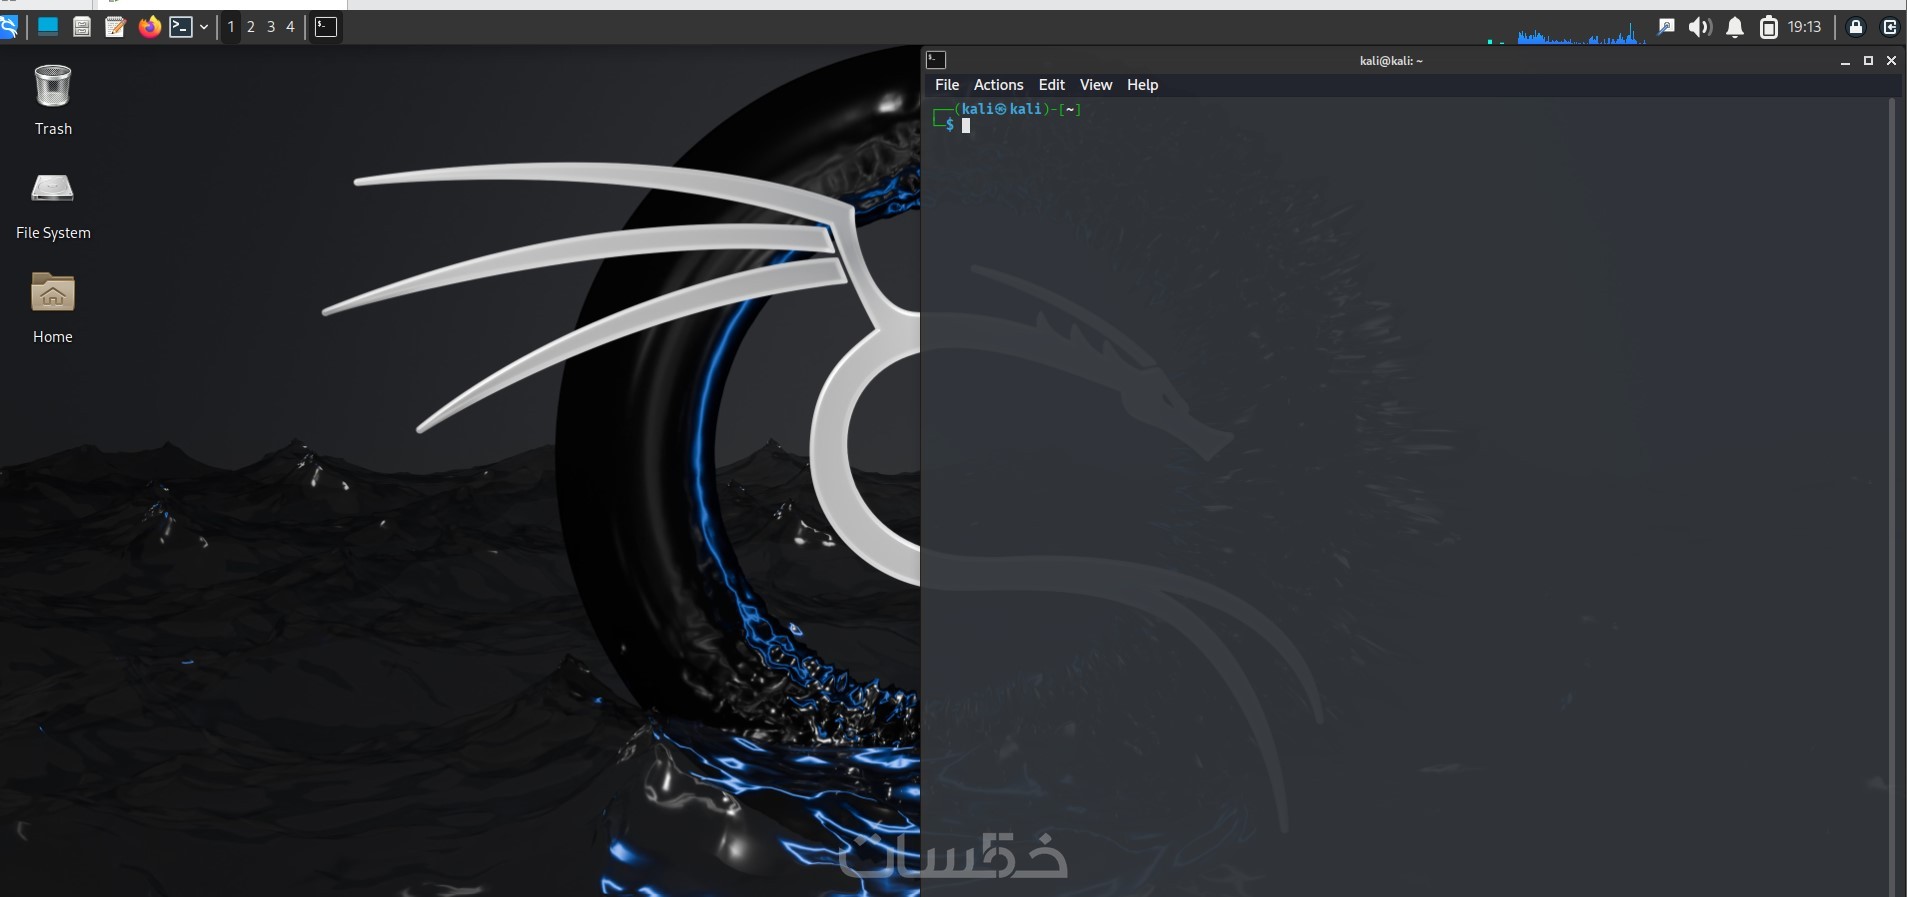Image resolution: width=1907 pixels, height=897 pixels.
Task: Expand the terminal launcher dropdown arrow
Action: [204, 27]
